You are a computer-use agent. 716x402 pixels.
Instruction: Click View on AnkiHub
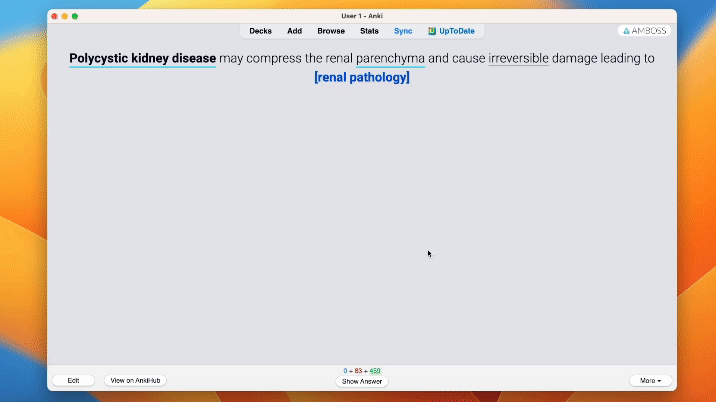click(135, 381)
